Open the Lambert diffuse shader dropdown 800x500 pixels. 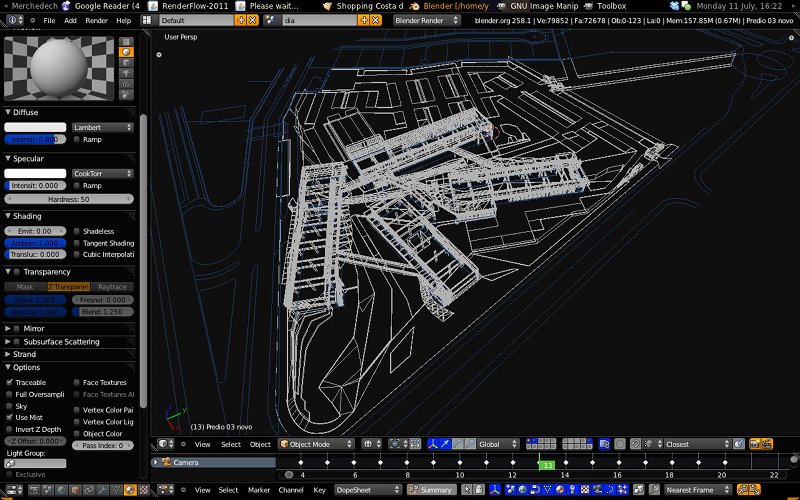click(x=103, y=128)
